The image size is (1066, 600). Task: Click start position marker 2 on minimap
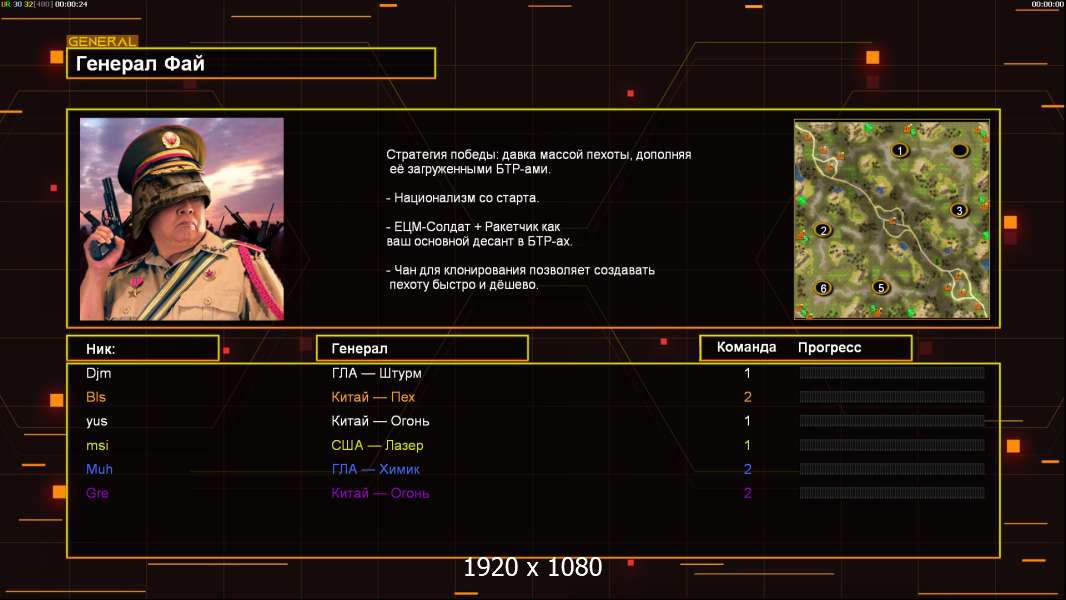[823, 230]
